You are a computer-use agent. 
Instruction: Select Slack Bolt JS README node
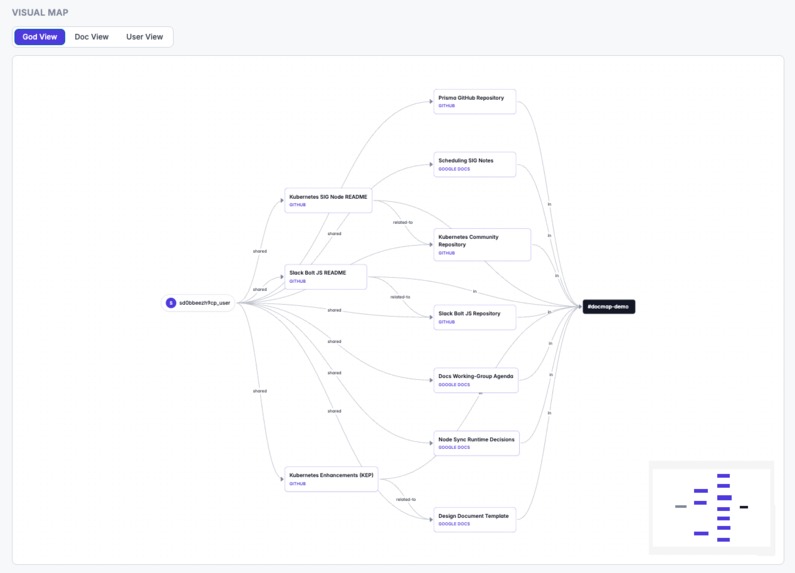[326, 277]
